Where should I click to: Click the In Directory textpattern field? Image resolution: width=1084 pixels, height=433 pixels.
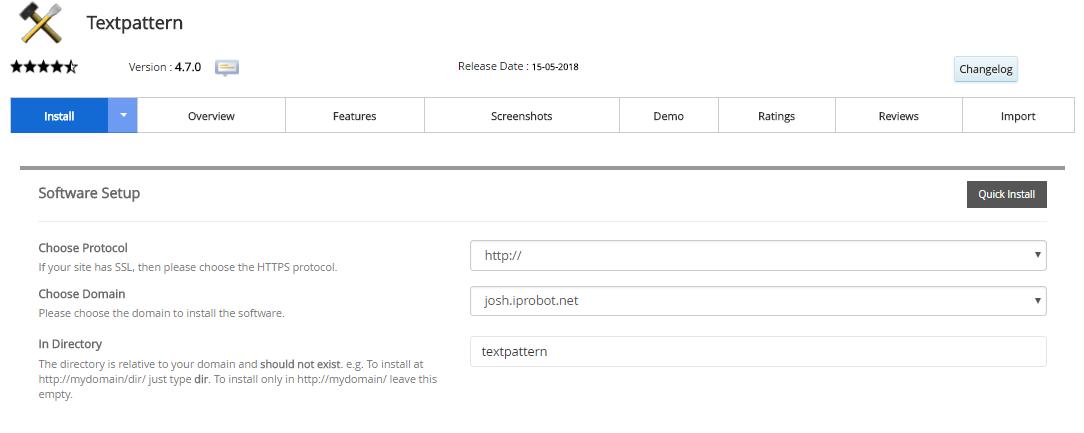[x=758, y=351]
